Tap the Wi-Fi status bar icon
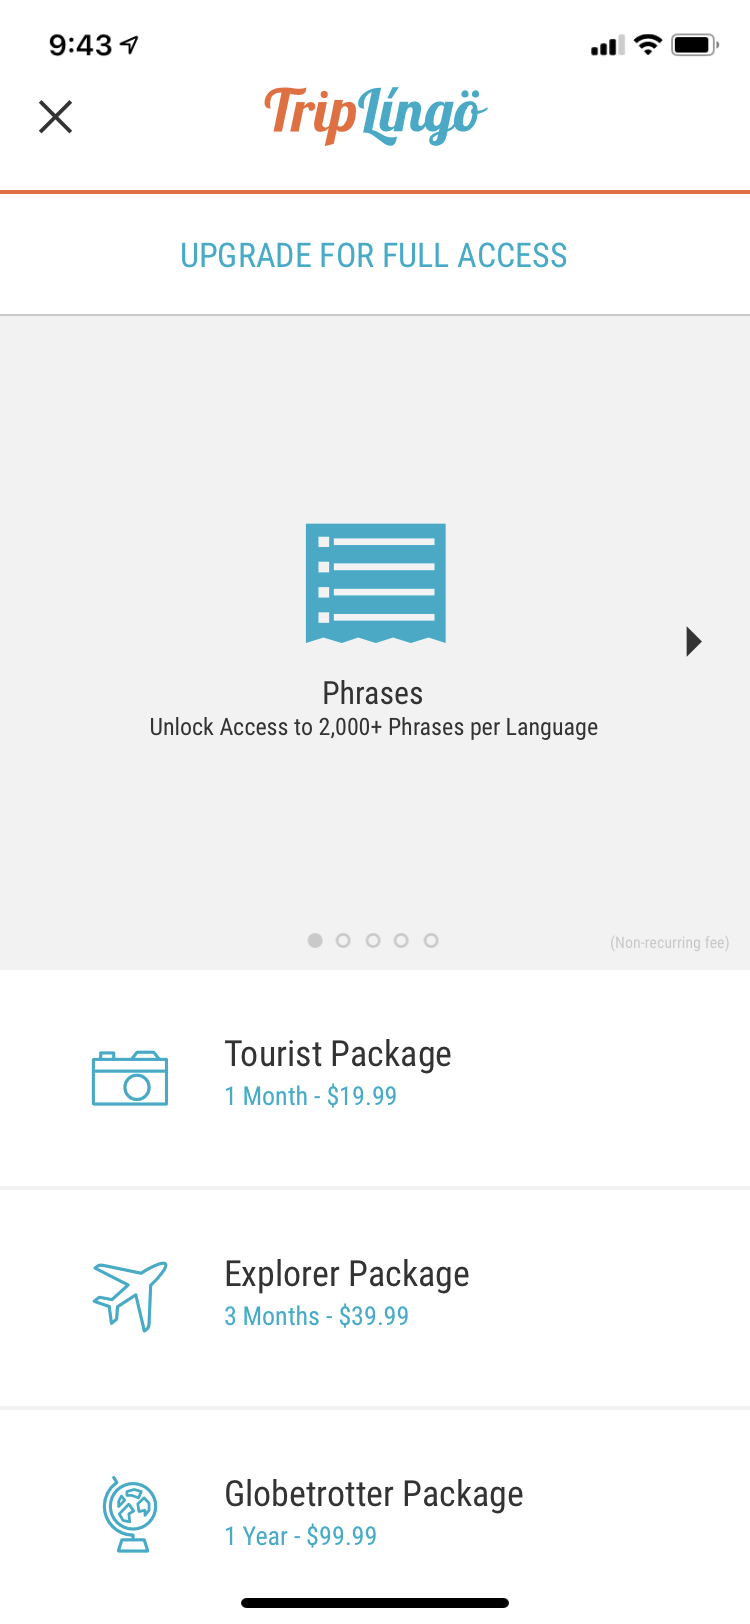The image size is (750, 1624). click(x=648, y=45)
